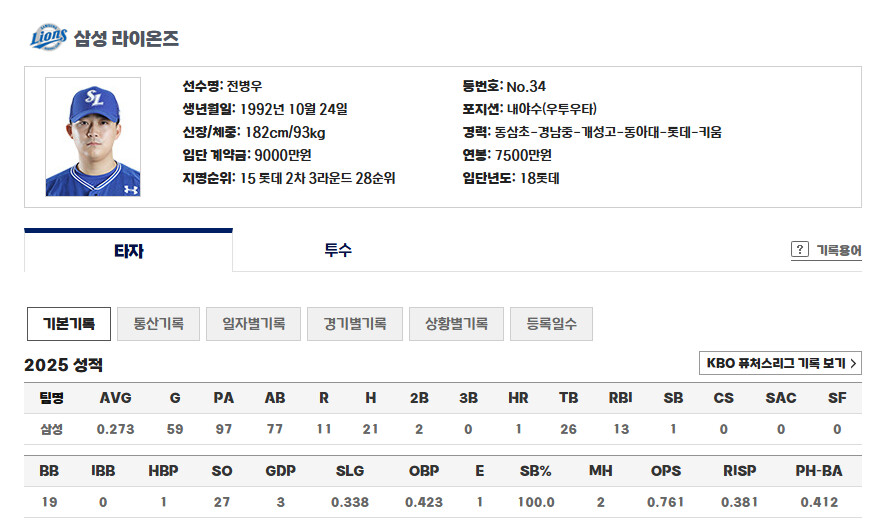Click the question mark glossary icon
This screenshot has width=876, height=531.
[799, 249]
